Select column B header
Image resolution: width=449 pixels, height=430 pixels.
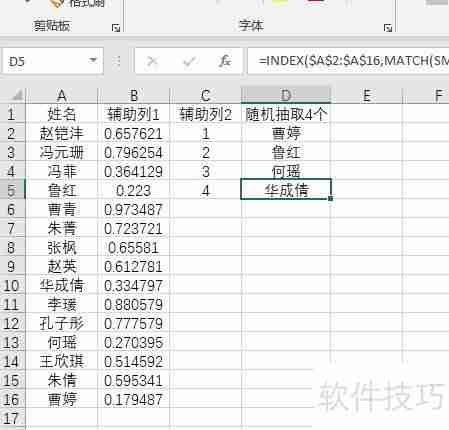[134, 96]
